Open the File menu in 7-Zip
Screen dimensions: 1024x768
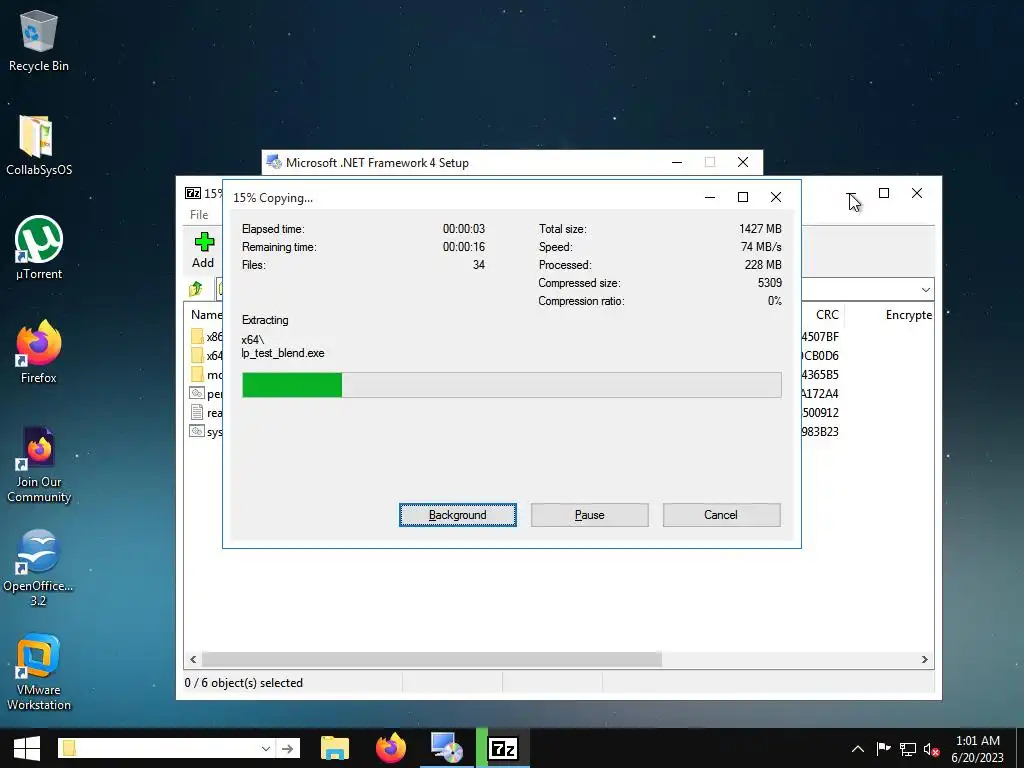point(199,214)
